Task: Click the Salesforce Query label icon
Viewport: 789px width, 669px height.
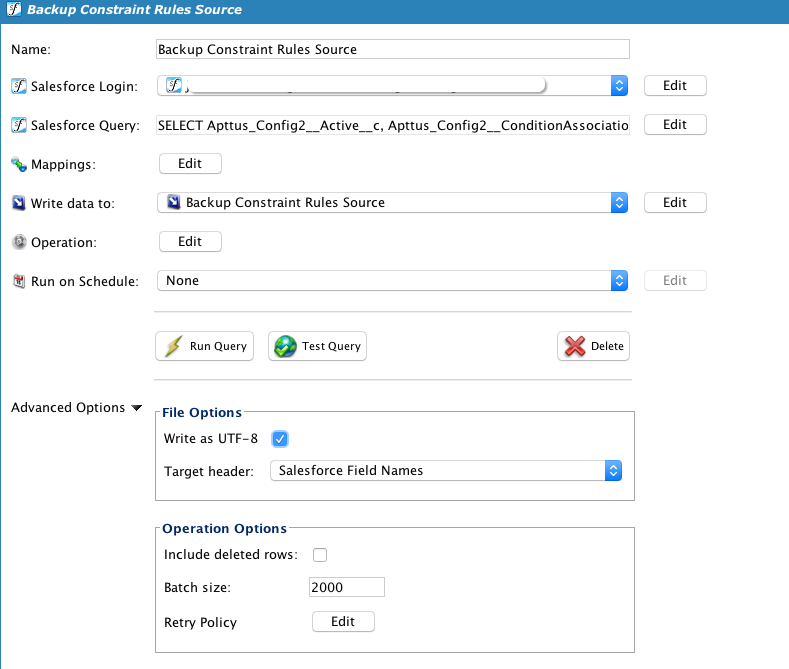Action: [x=18, y=125]
